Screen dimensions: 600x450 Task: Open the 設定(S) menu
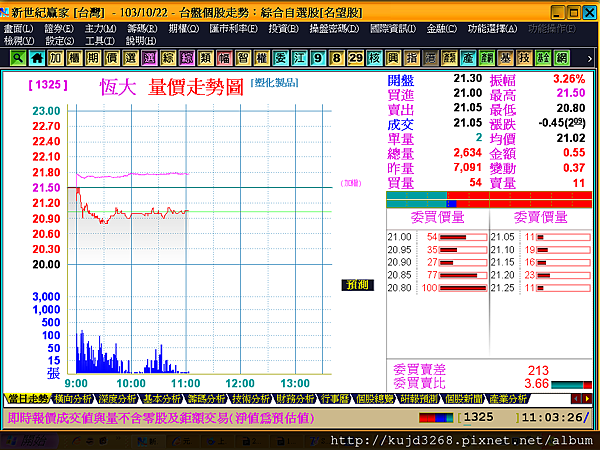60,41
